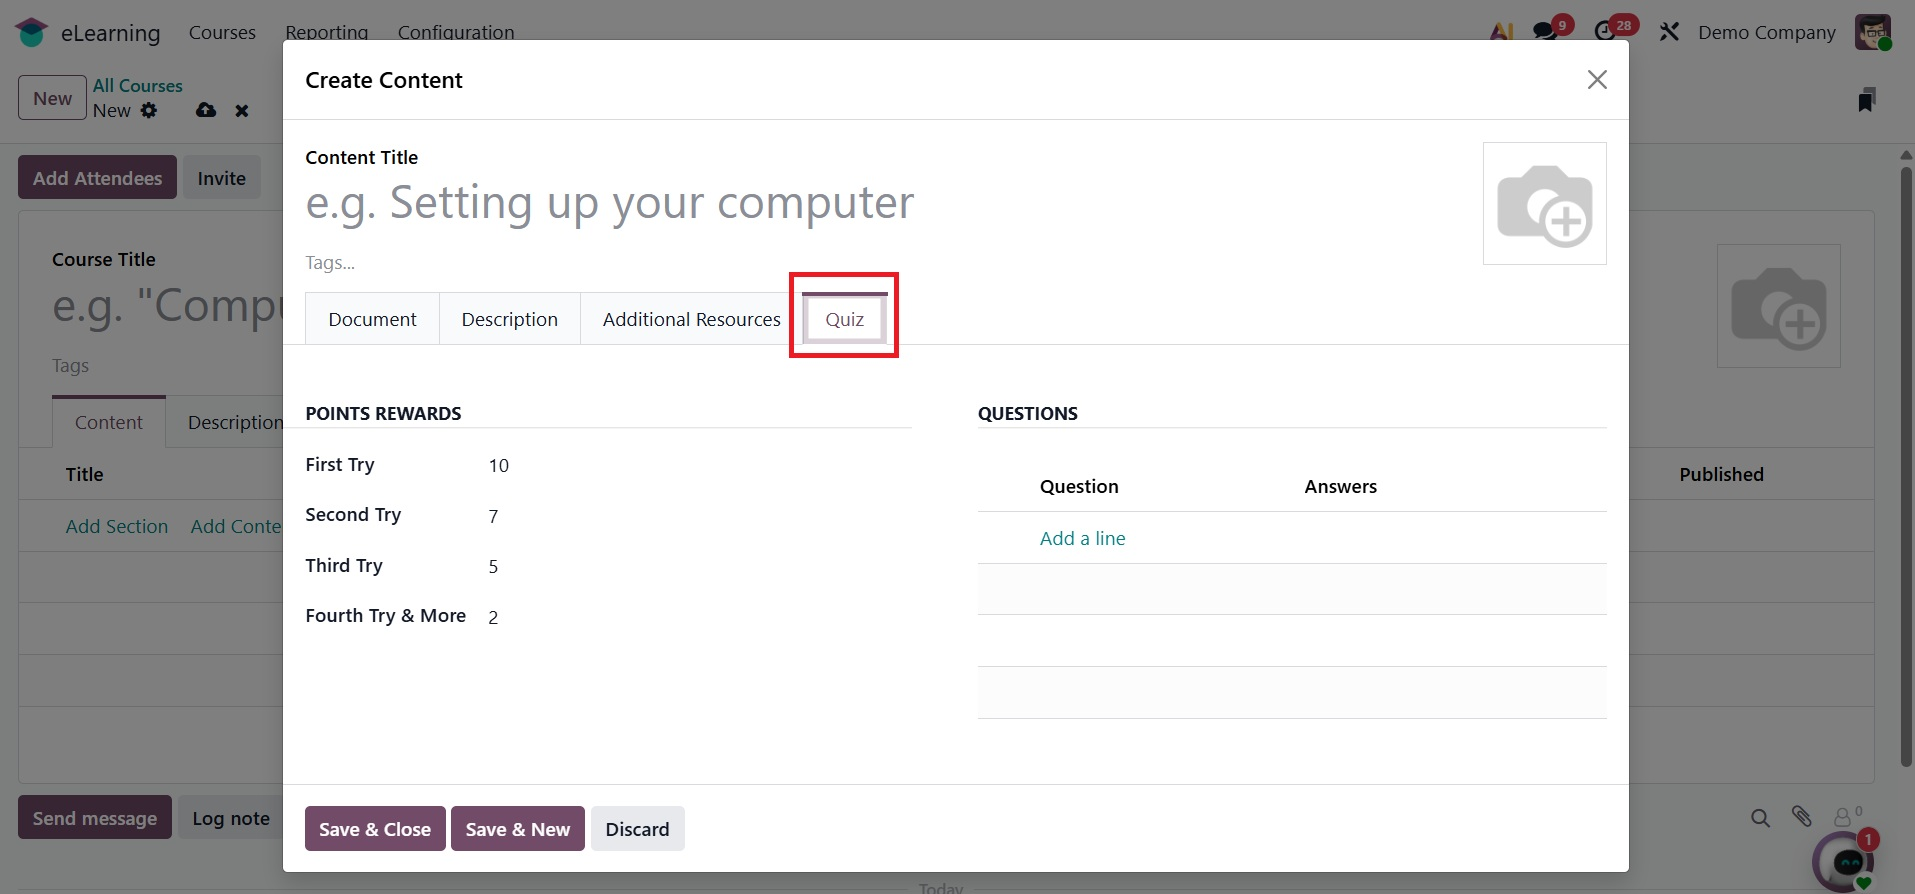Discard changes with the breadcrumb X icon
1915x894 pixels.
[x=242, y=111]
